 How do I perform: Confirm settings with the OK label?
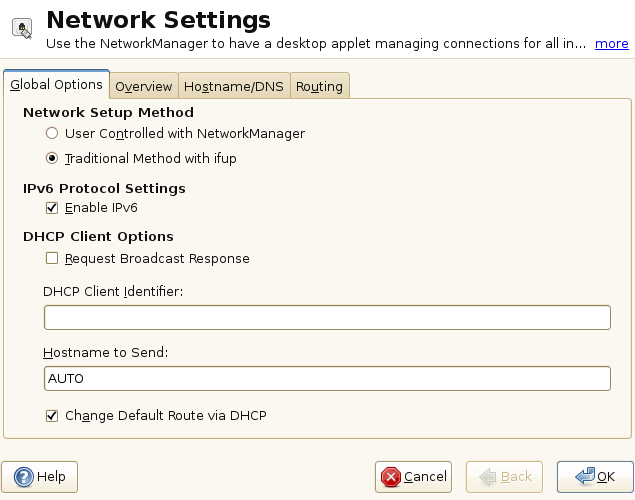(x=605, y=477)
